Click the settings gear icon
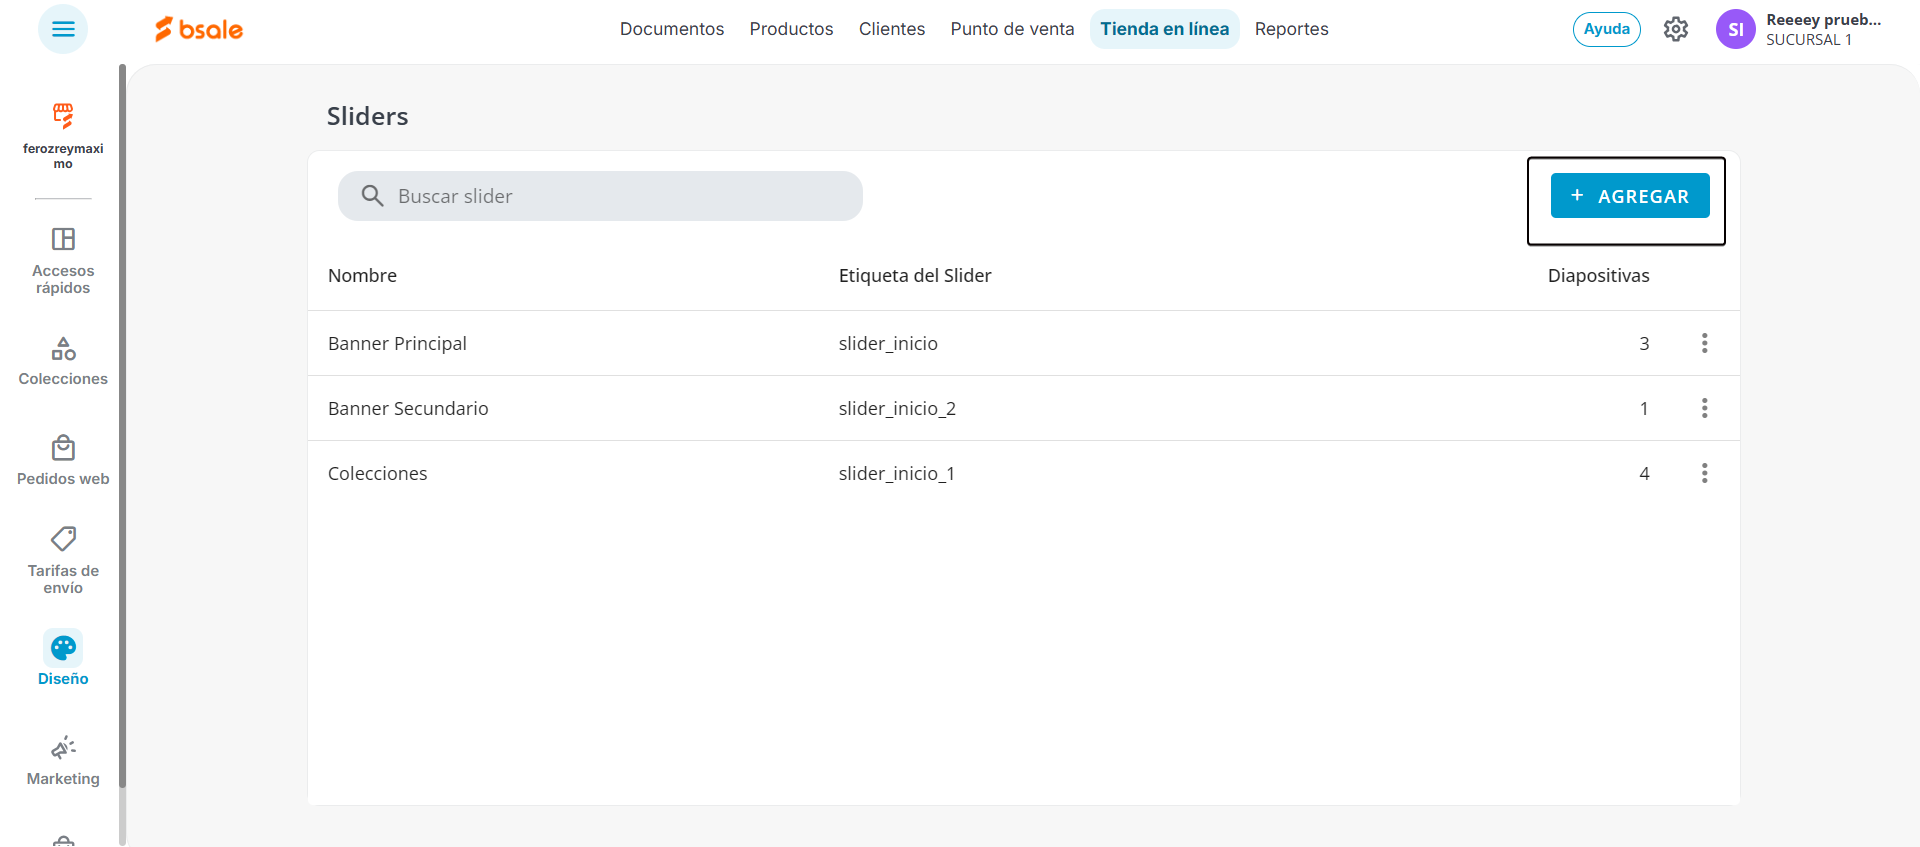 pyautogui.click(x=1676, y=29)
